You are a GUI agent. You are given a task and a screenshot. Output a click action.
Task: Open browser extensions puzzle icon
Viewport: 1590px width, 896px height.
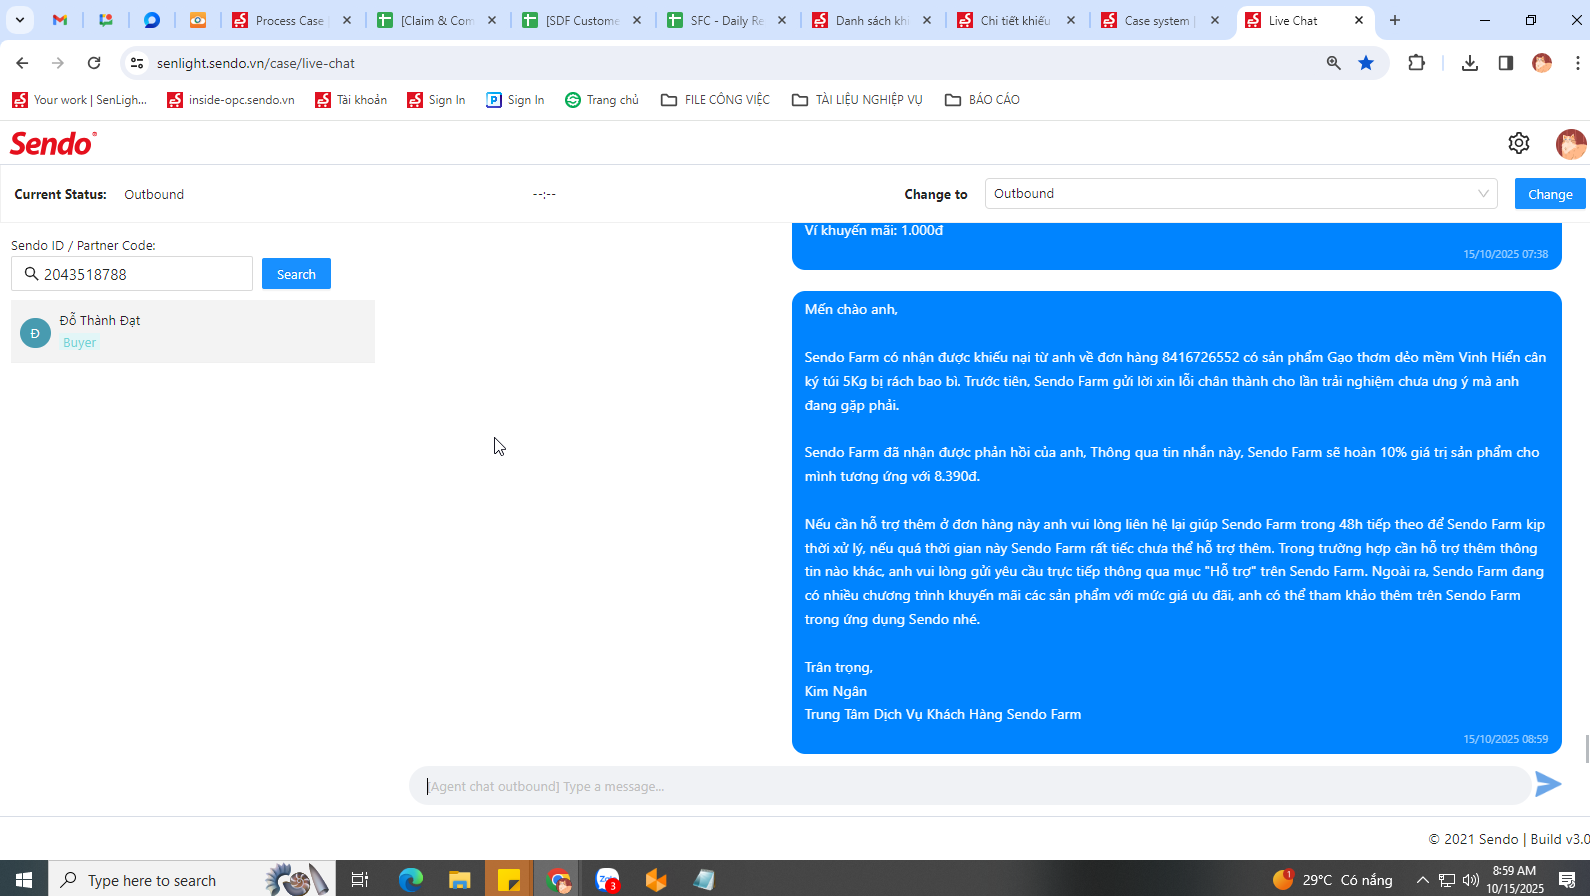coord(1416,63)
